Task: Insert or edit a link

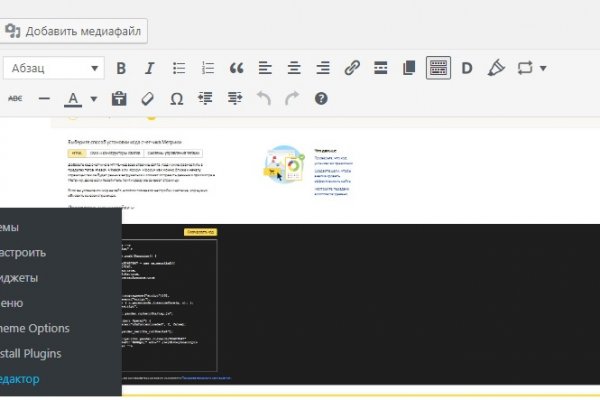Action: coord(352,68)
